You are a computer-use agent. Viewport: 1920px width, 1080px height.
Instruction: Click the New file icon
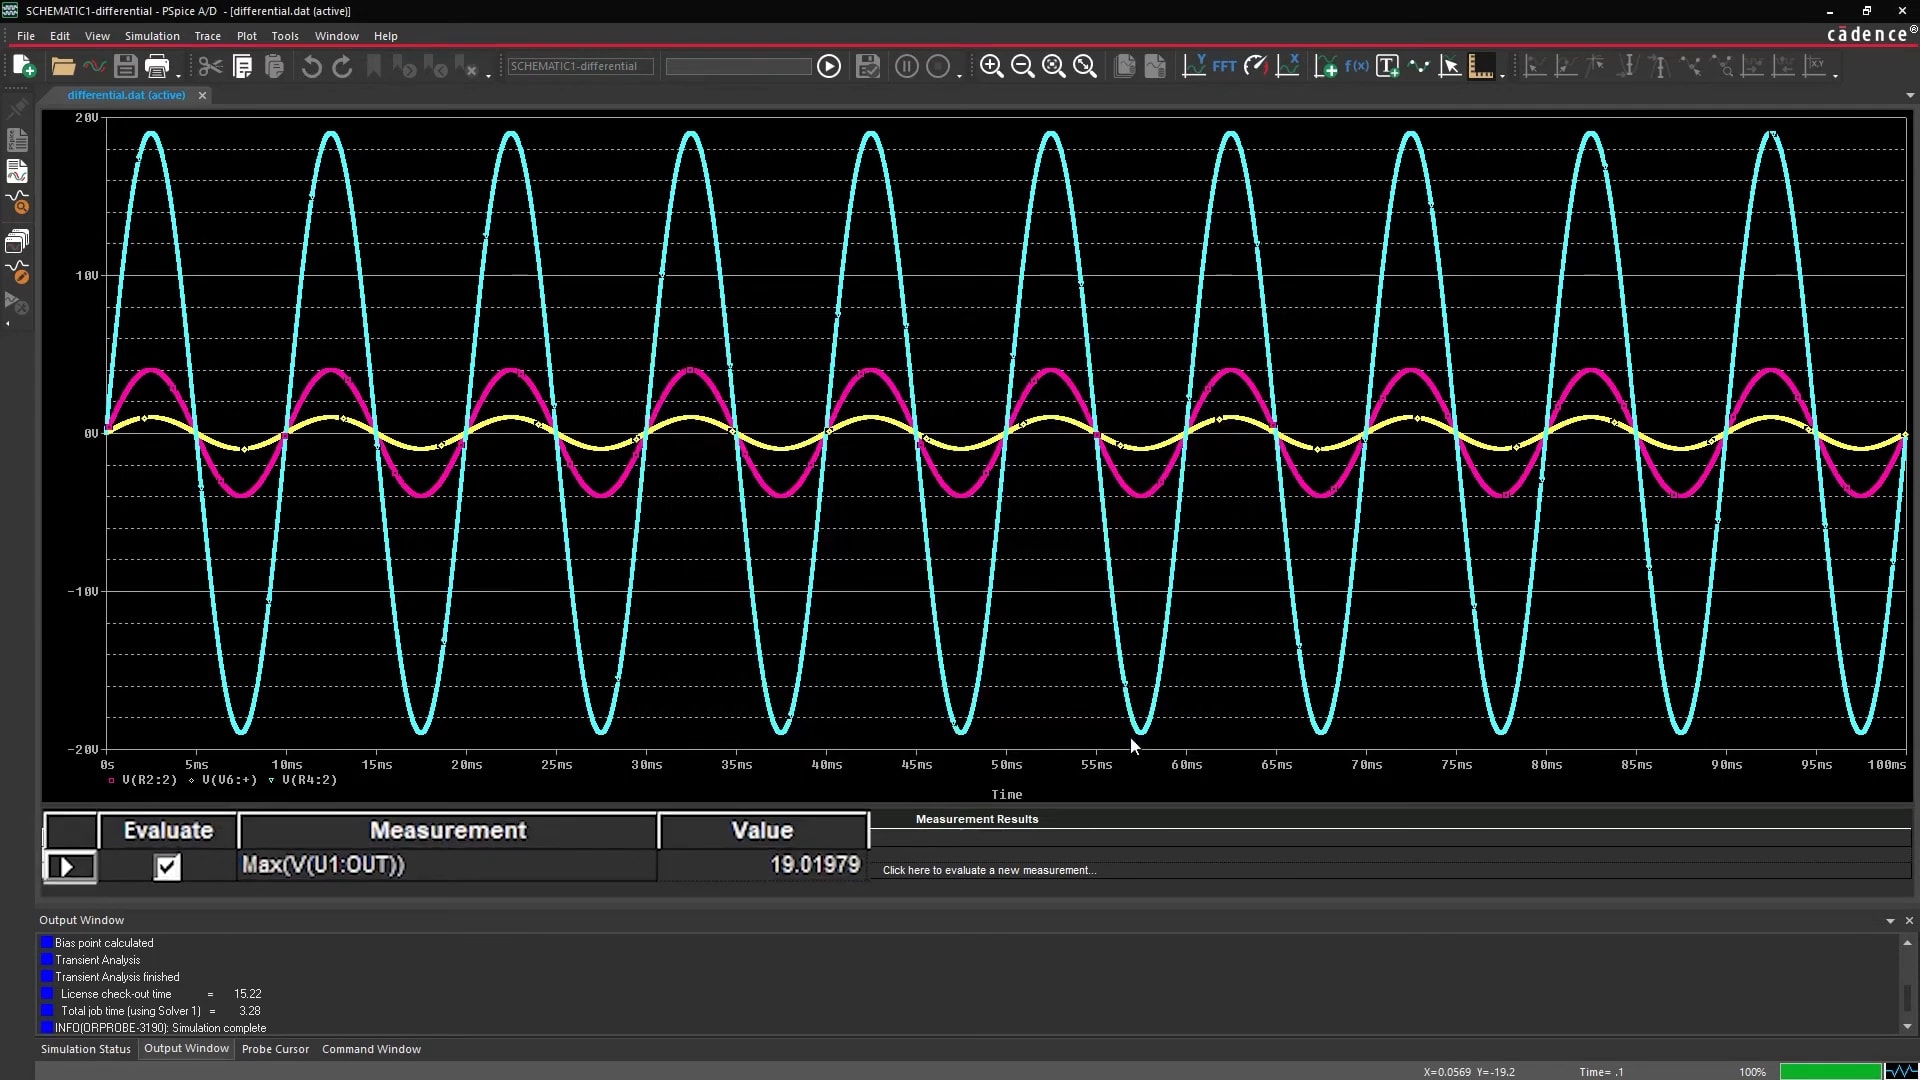click(x=24, y=67)
